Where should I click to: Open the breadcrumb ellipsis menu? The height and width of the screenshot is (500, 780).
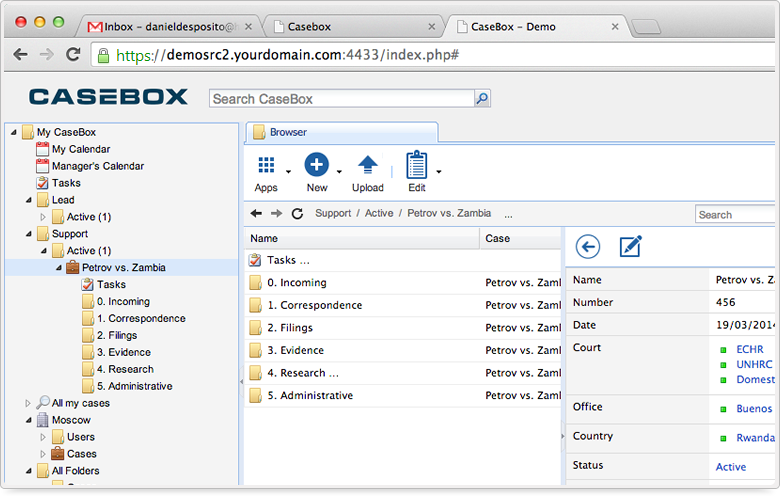508,215
